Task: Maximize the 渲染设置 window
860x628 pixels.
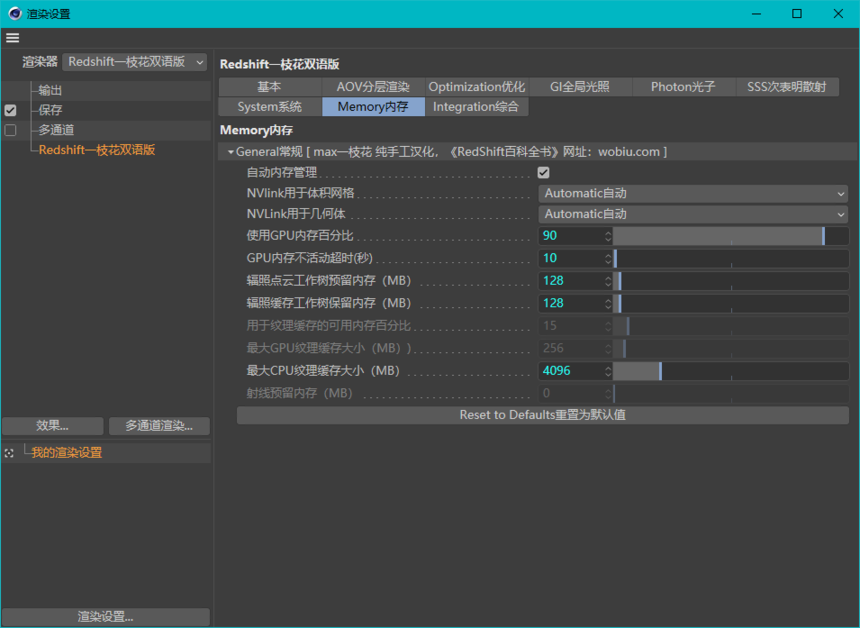Action: click(x=797, y=14)
